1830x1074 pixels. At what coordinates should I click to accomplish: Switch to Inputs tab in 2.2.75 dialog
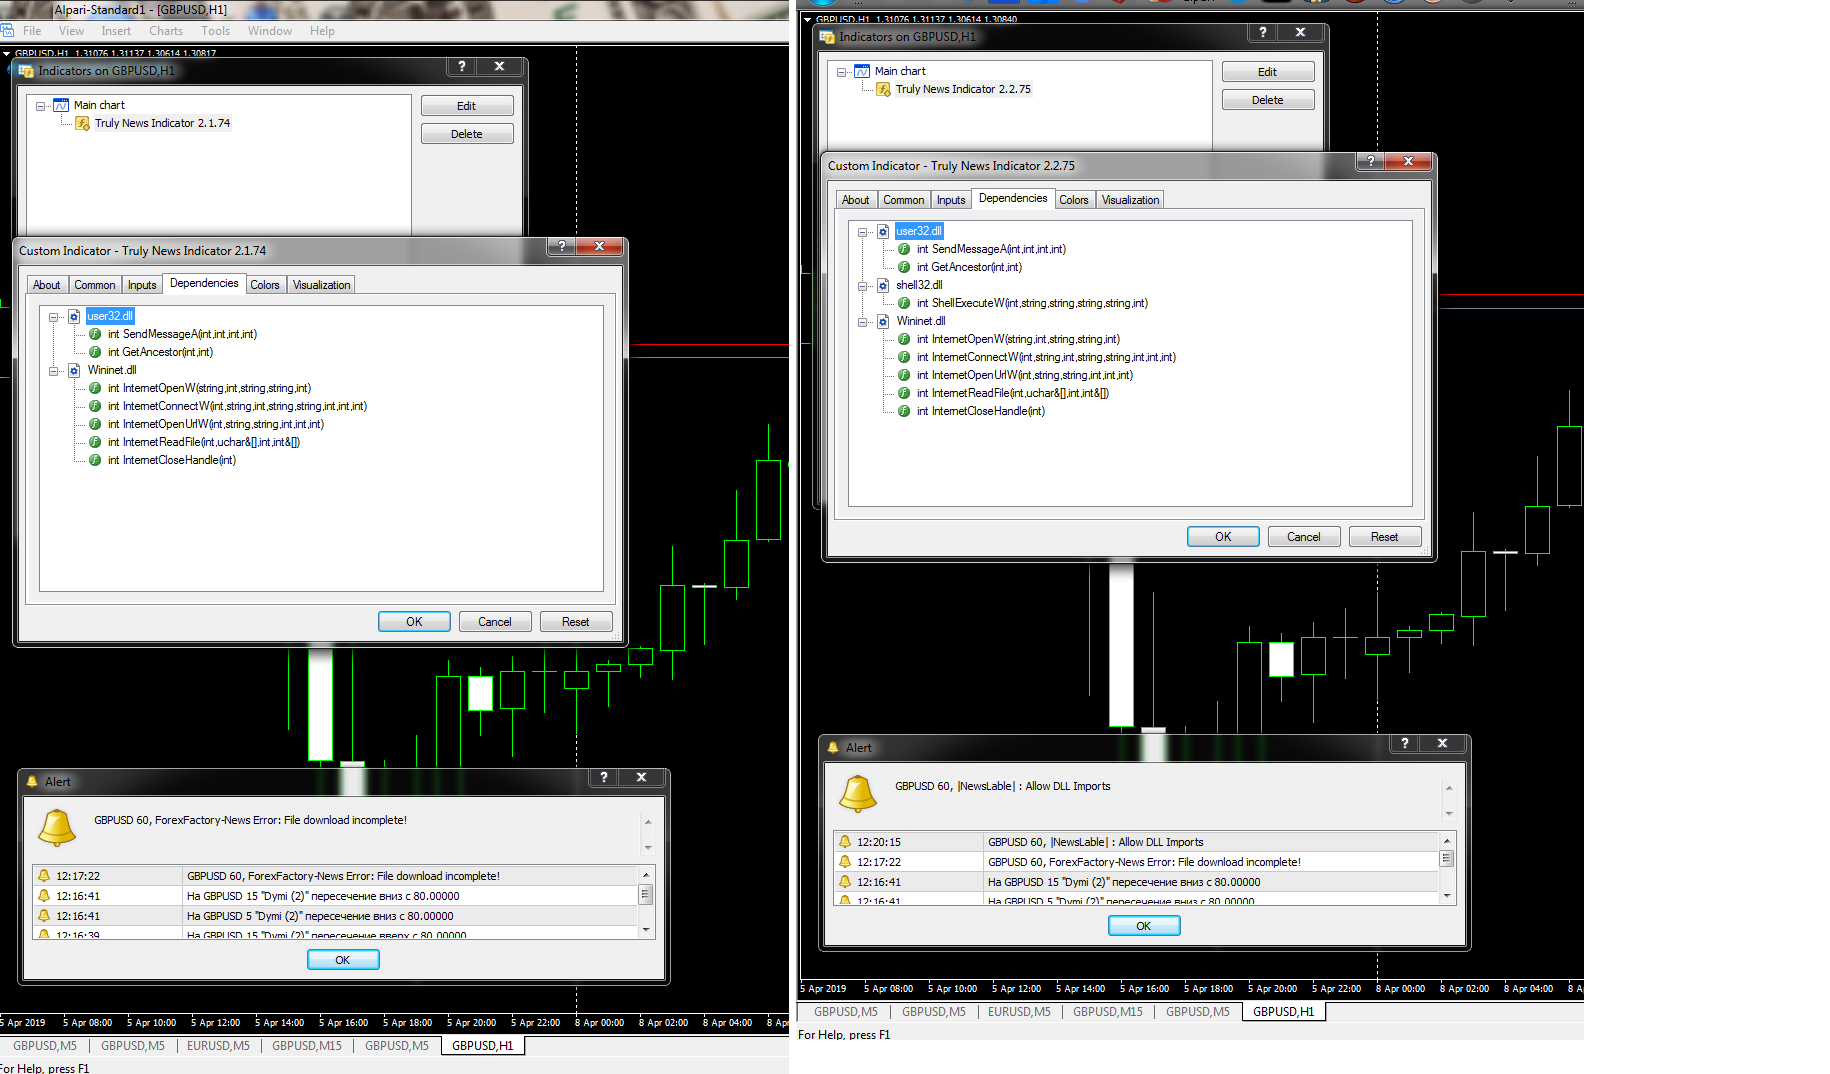(951, 200)
